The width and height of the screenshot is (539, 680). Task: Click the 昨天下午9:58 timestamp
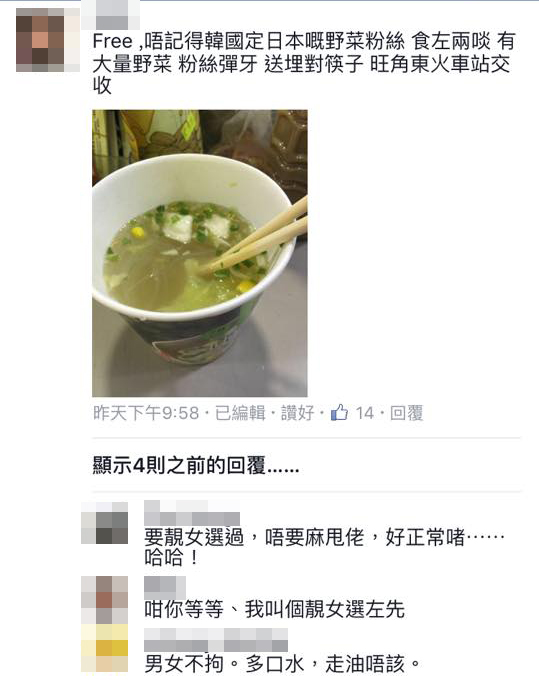coord(146,413)
